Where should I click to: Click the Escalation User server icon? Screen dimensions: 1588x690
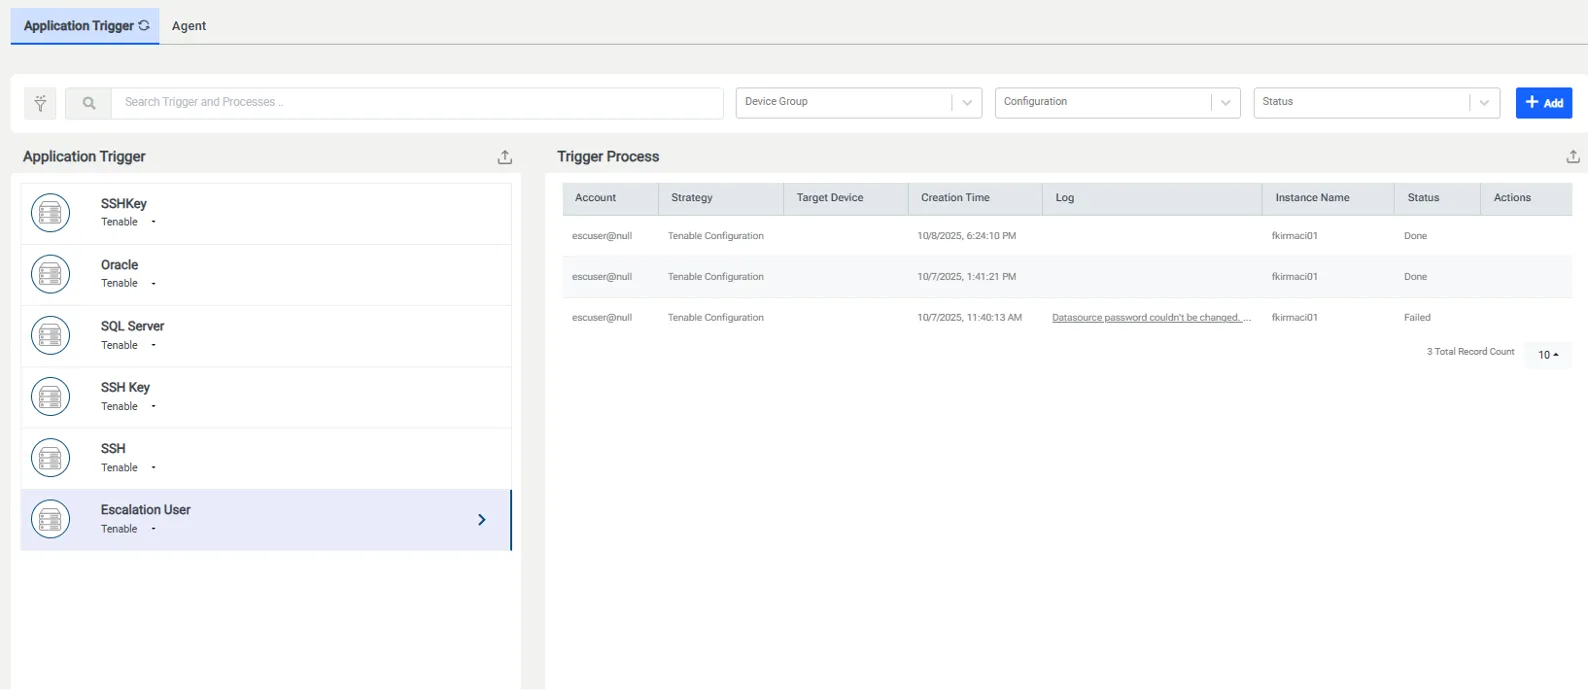tap(50, 519)
